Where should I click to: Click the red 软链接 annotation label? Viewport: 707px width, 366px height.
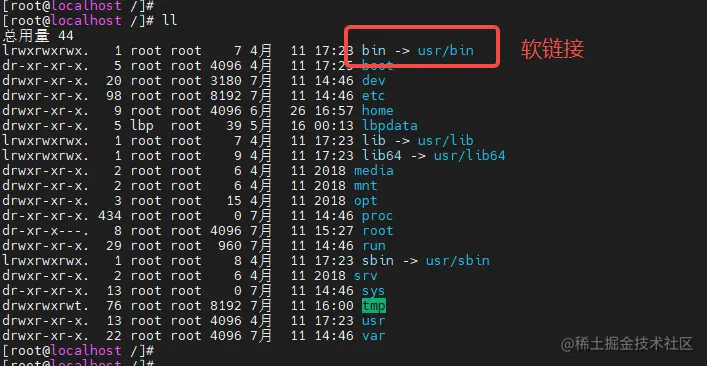coord(552,49)
